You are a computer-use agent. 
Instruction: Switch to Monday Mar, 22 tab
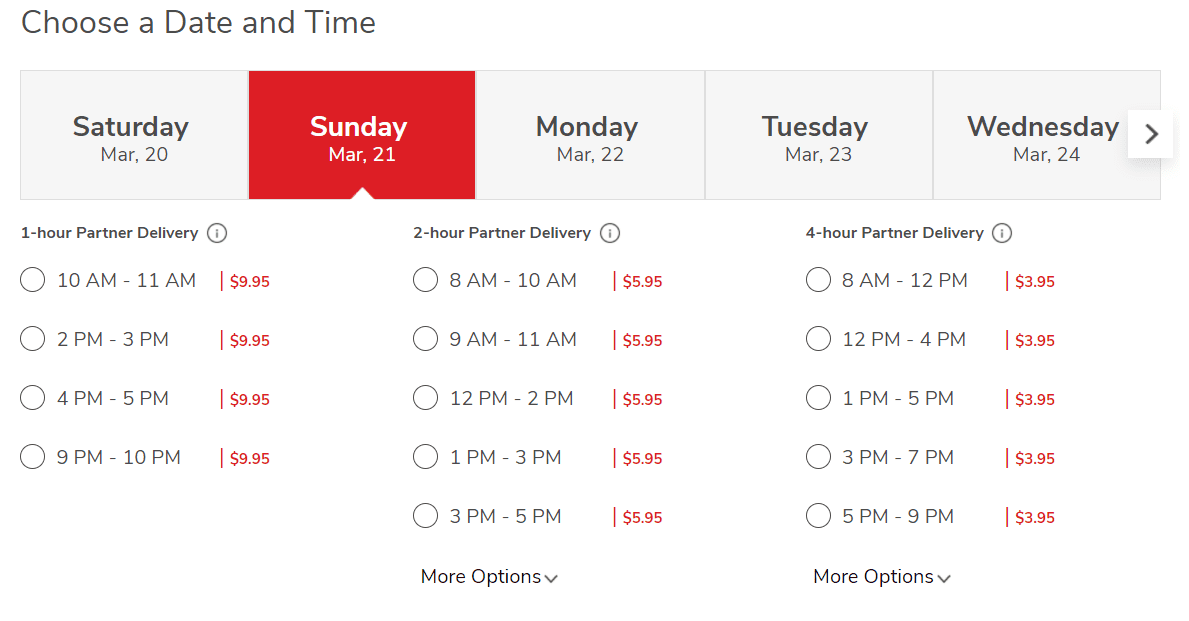(x=590, y=135)
